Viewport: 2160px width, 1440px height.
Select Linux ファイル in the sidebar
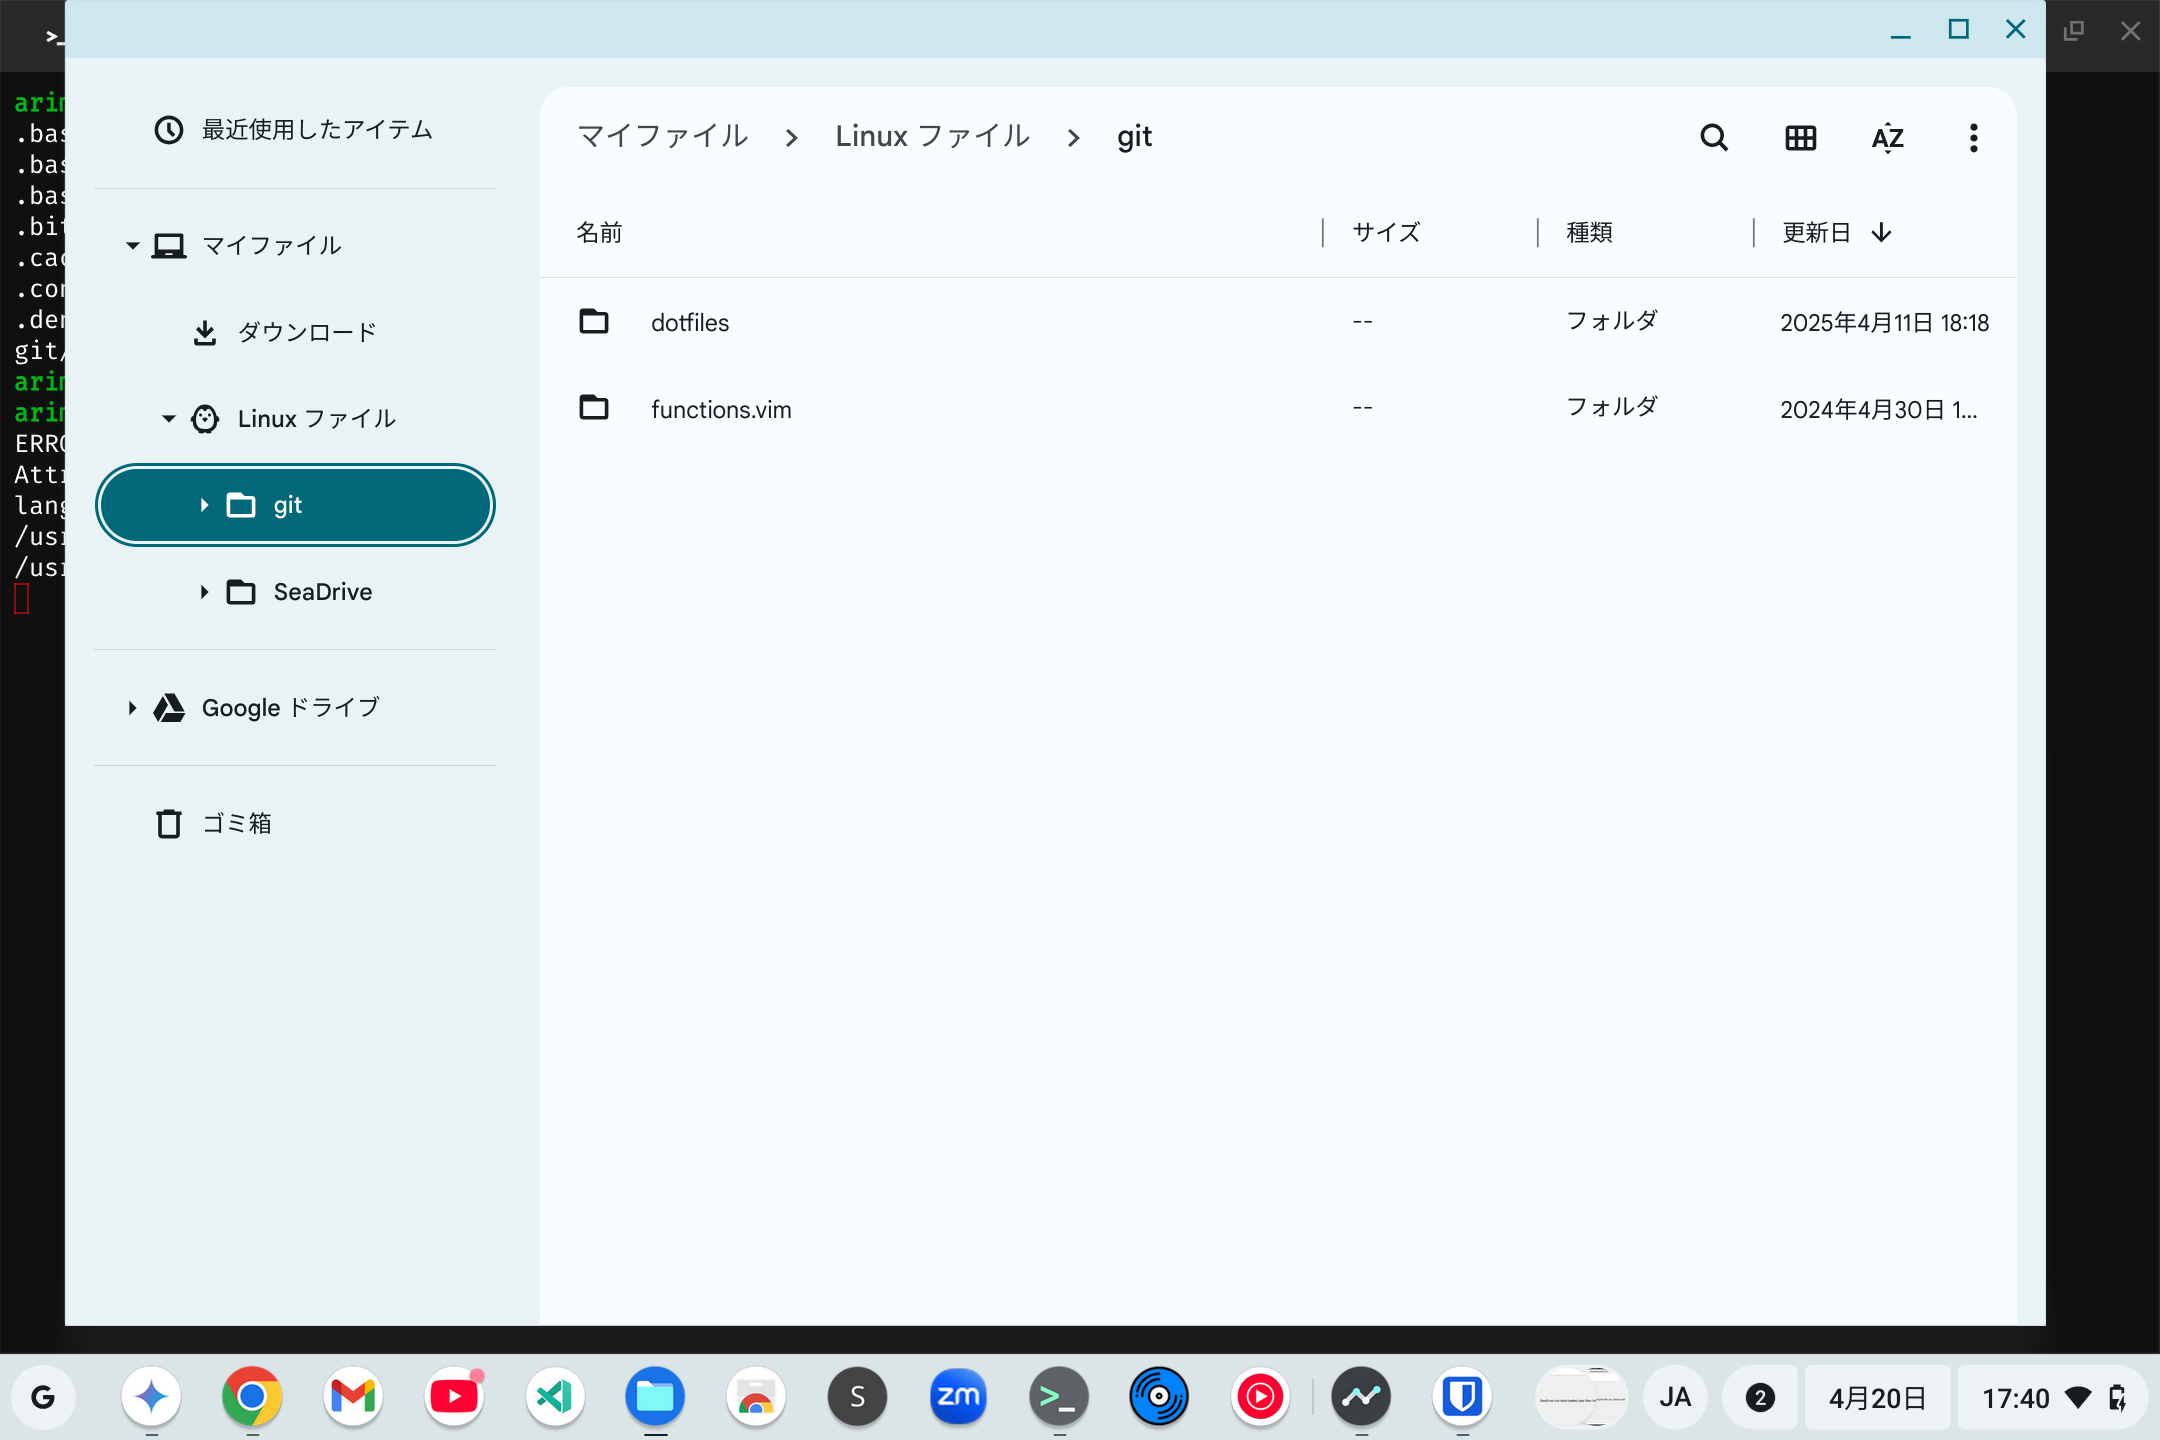pyautogui.click(x=295, y=419)
